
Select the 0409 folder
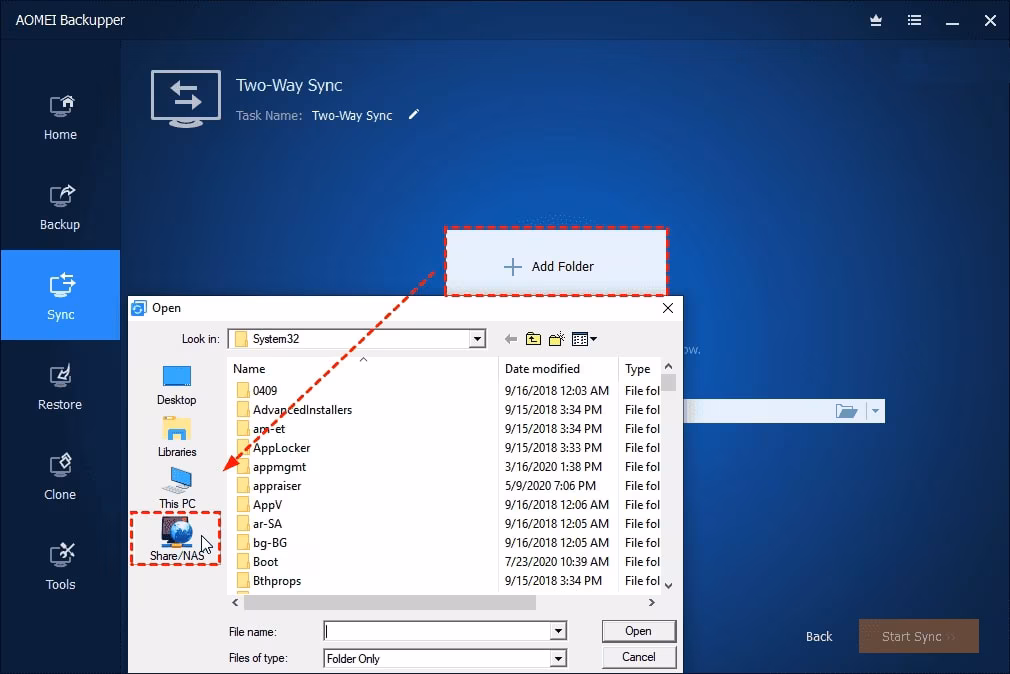pyautogui.click(x=264, y=390)
